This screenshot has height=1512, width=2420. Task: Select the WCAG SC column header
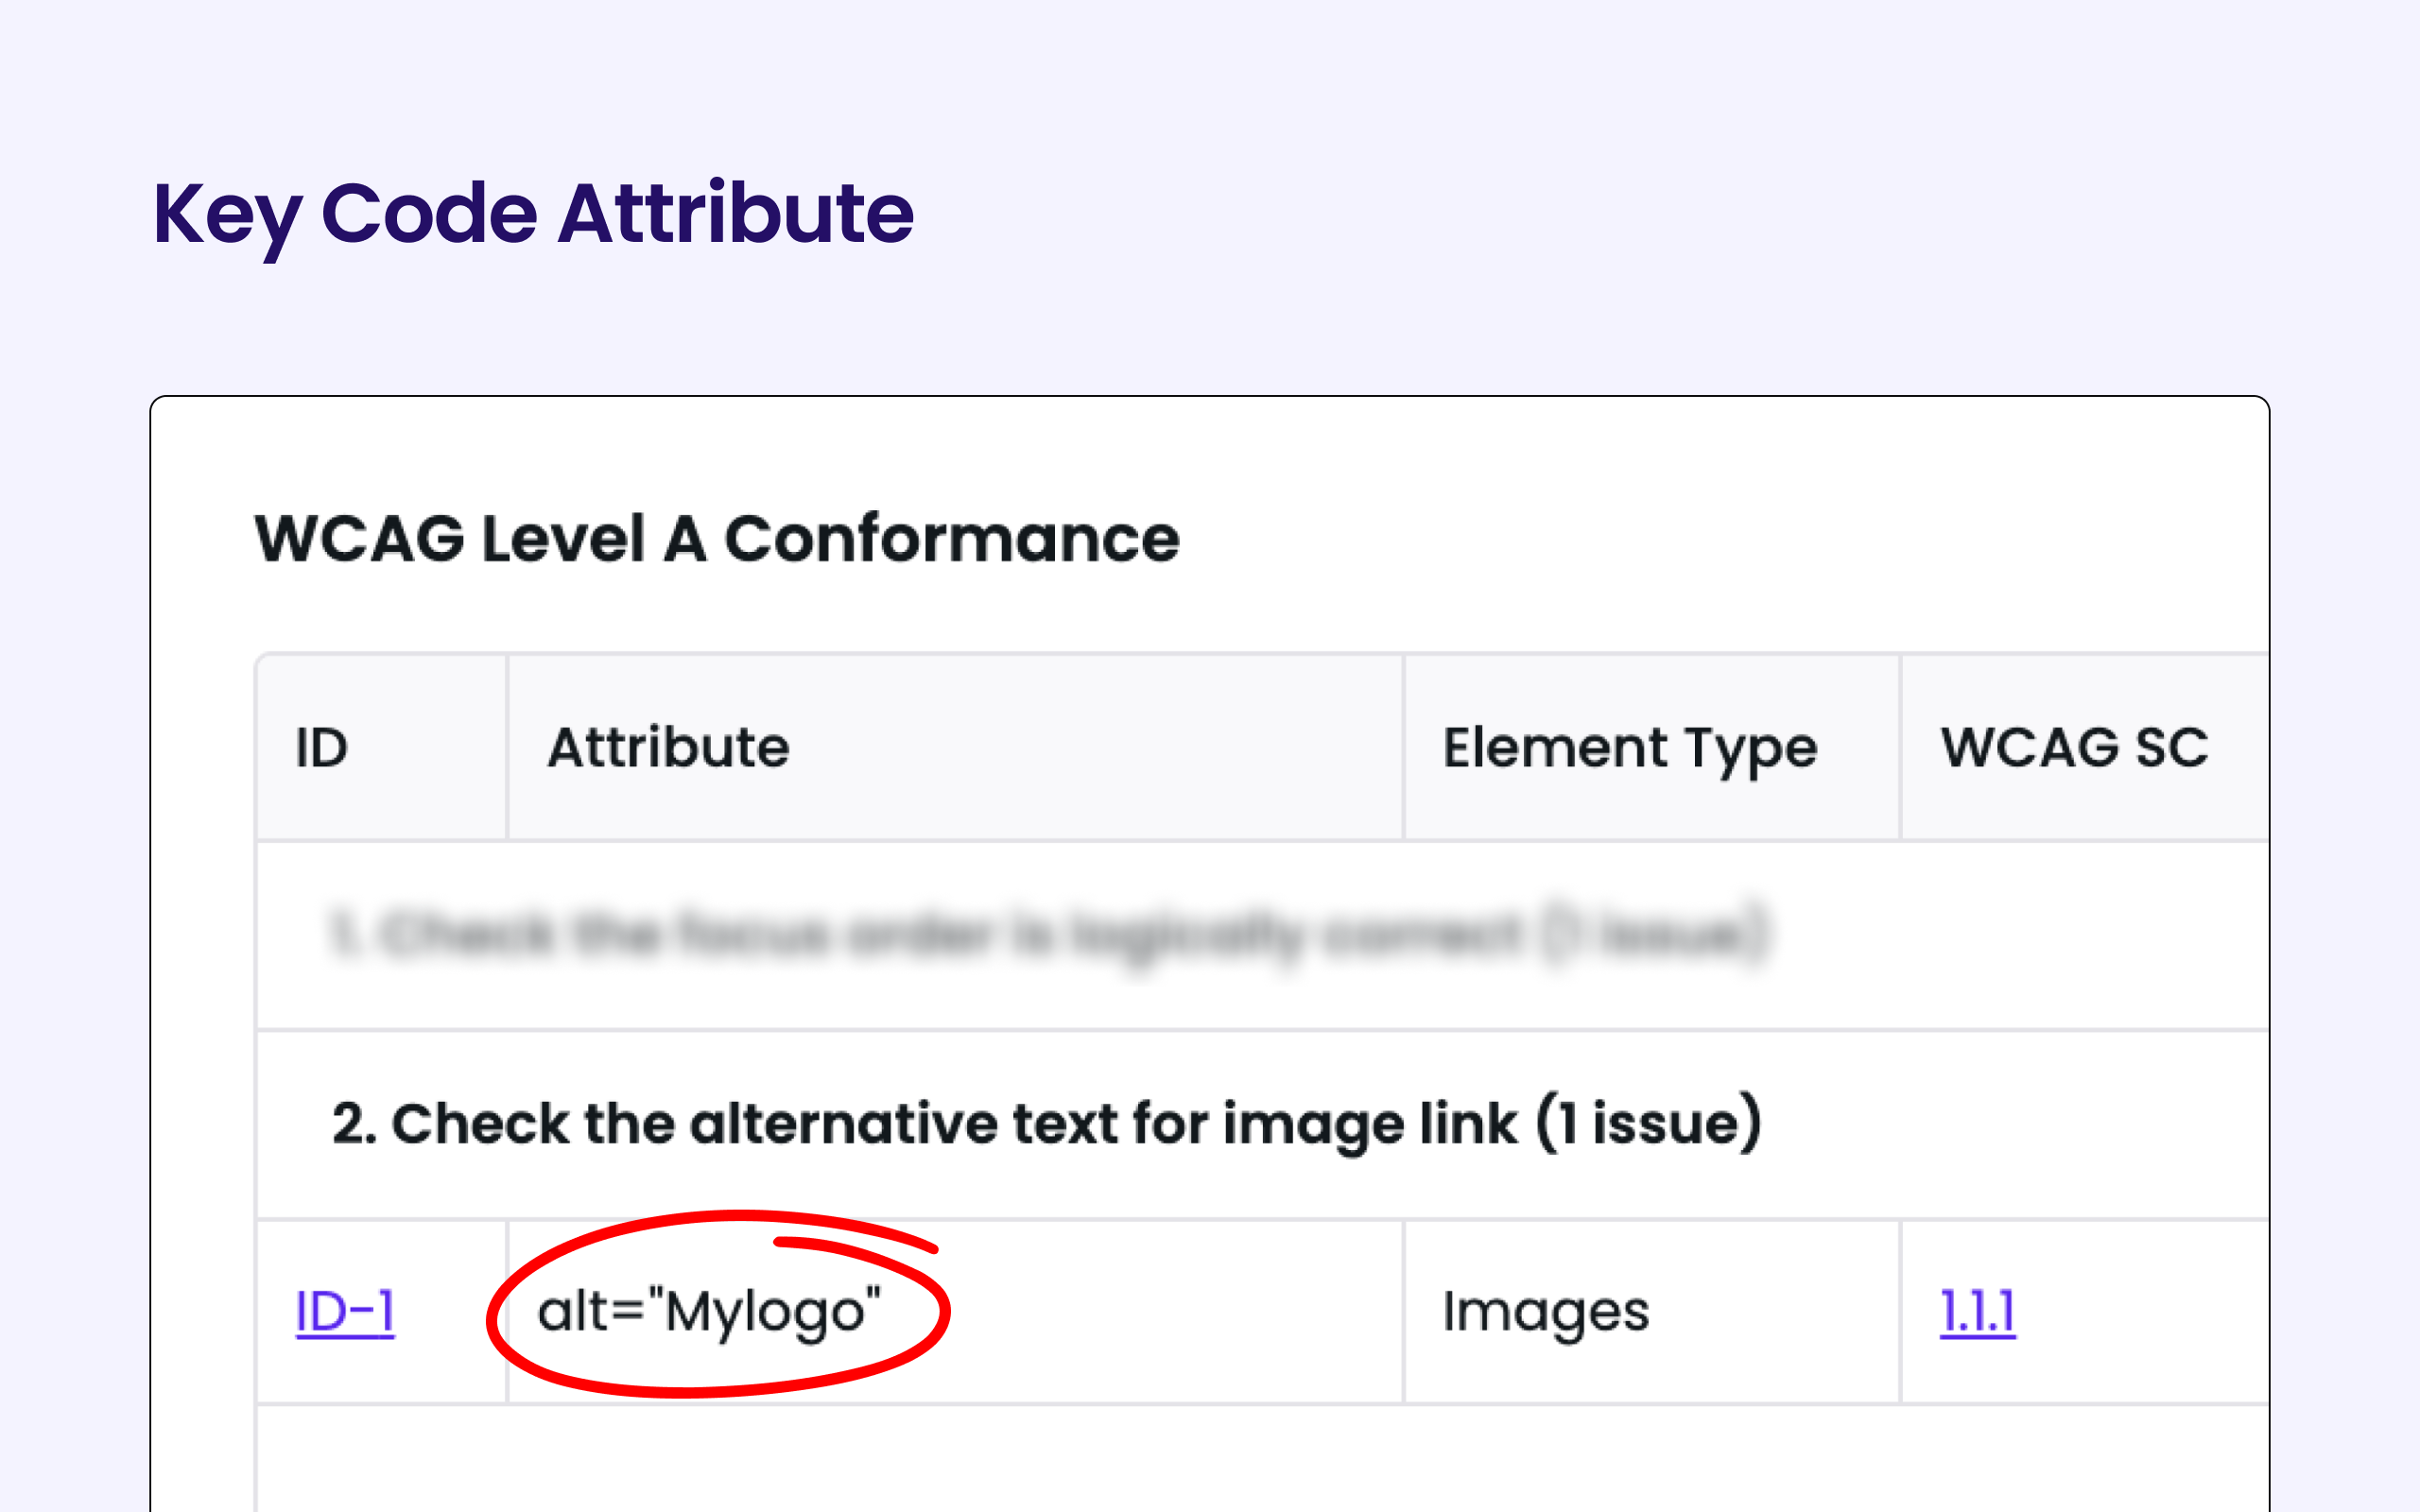(2074, 747)
